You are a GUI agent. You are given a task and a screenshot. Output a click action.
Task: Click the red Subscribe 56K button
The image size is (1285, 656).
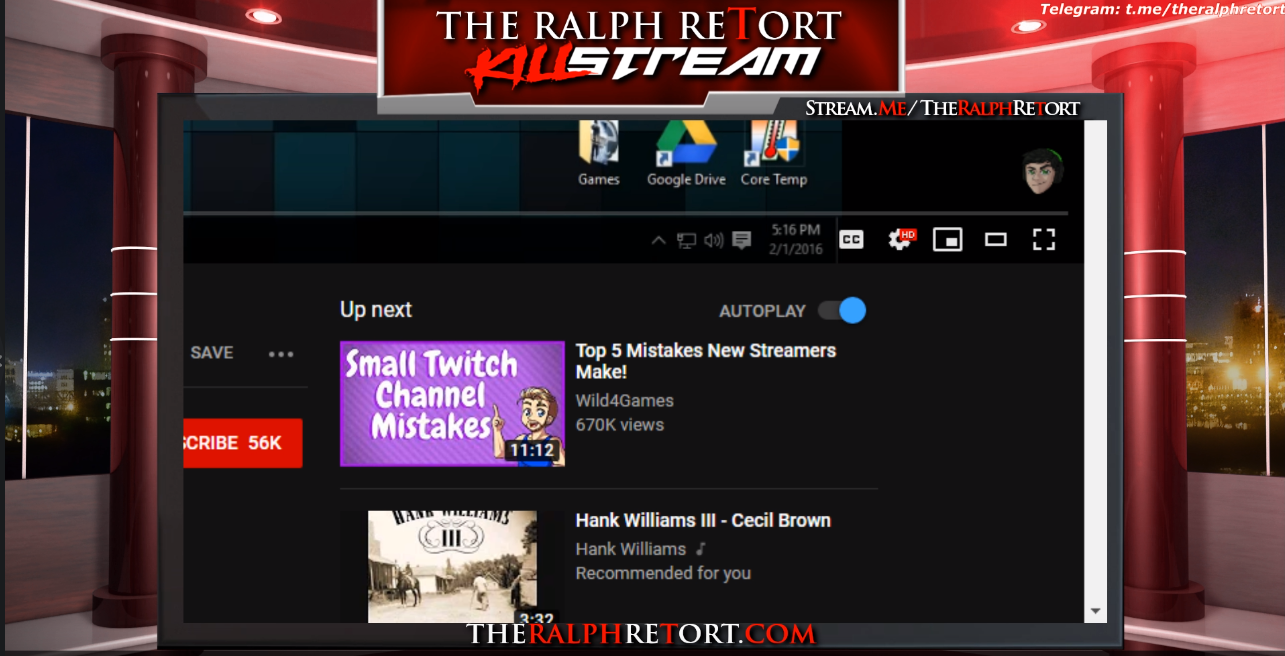pyautogui.click(x=243, y=443)
